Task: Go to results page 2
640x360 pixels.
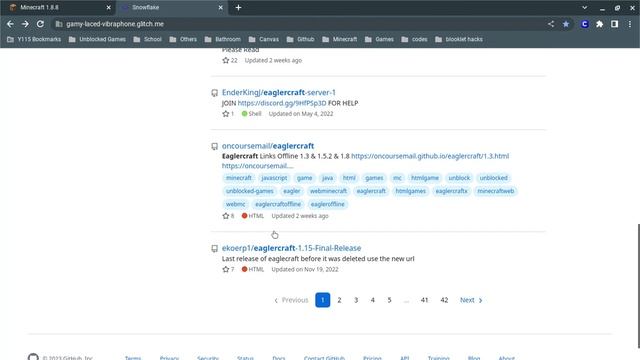Action: click(339, 300)
